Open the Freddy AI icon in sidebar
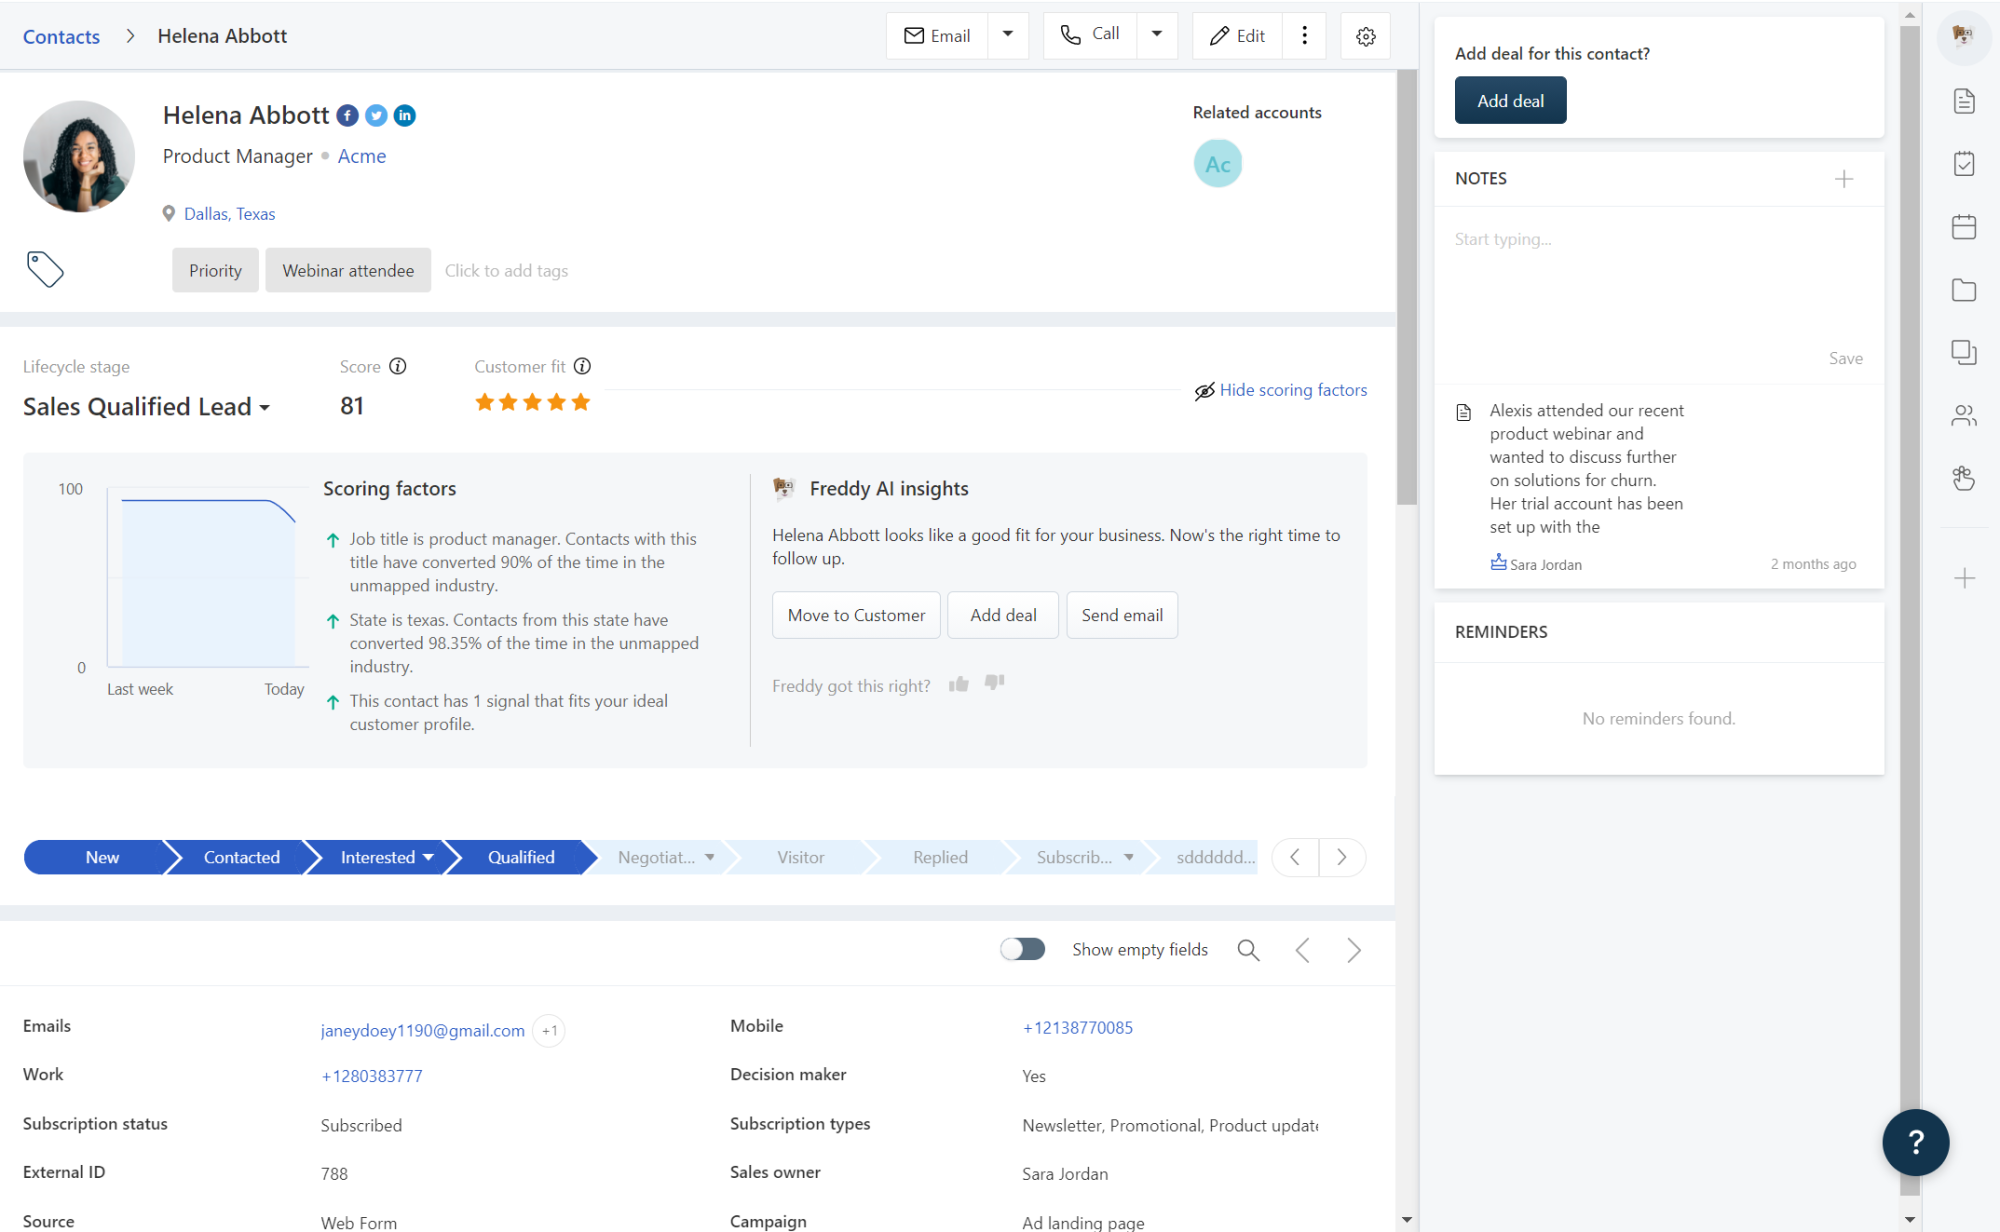 coord(1963,37)
